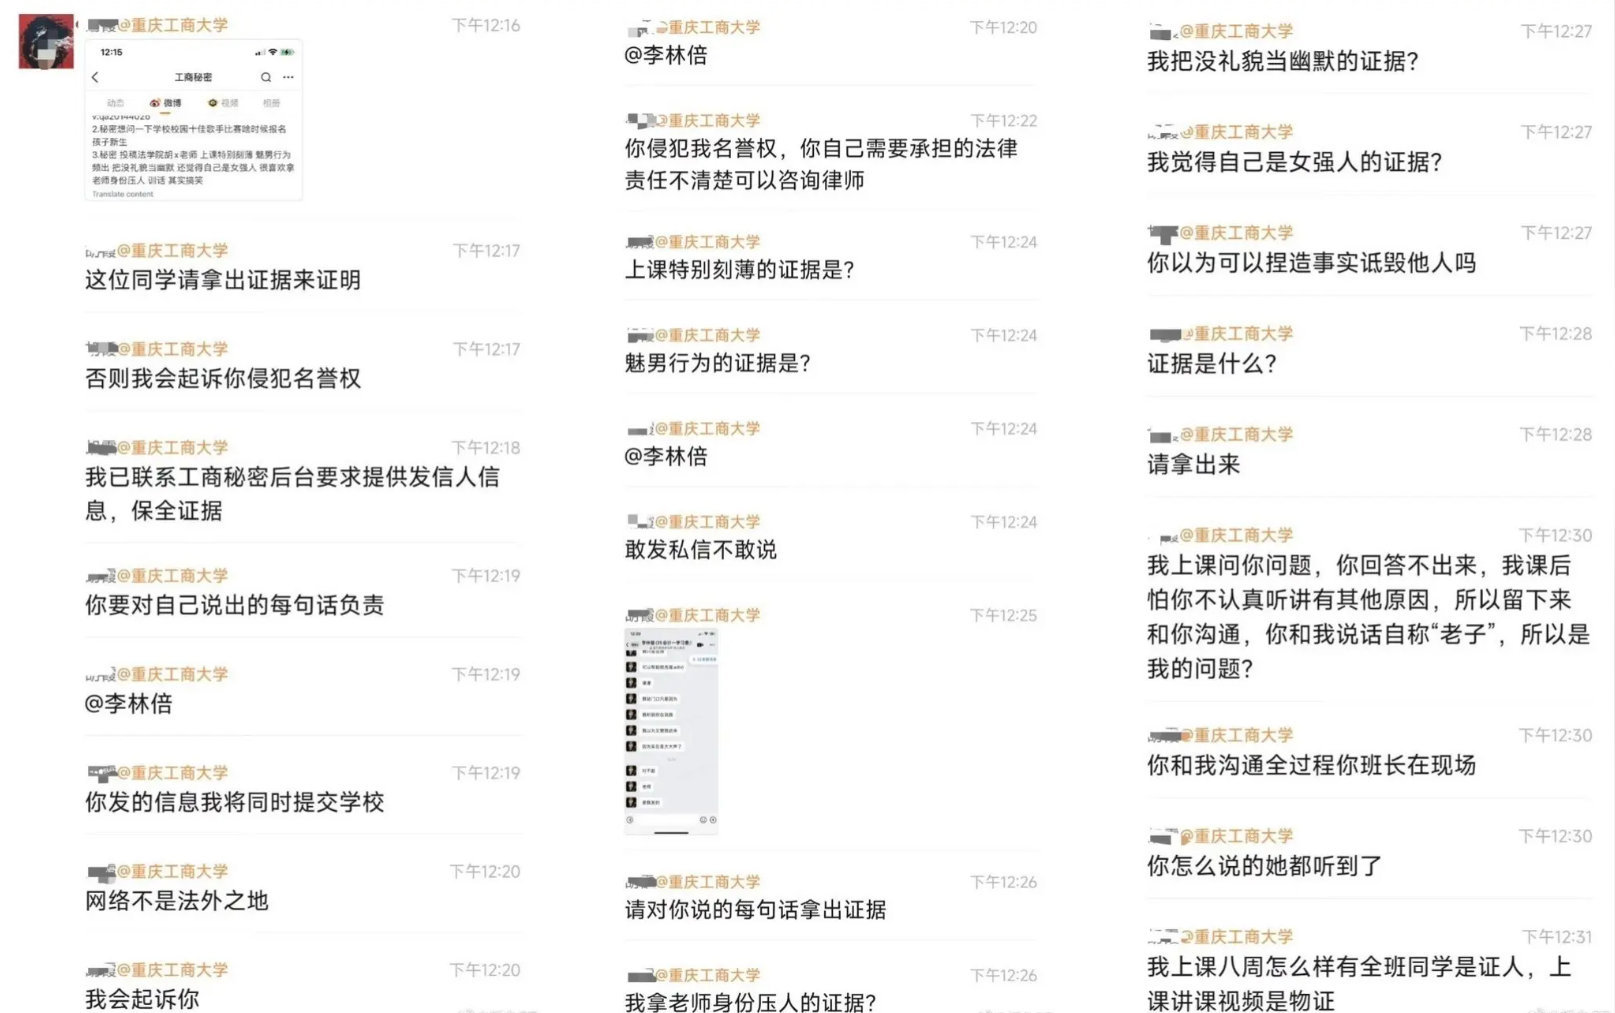
Task: Tap the back arrow in the 工商秘密 header
Action: pos(95,77)
